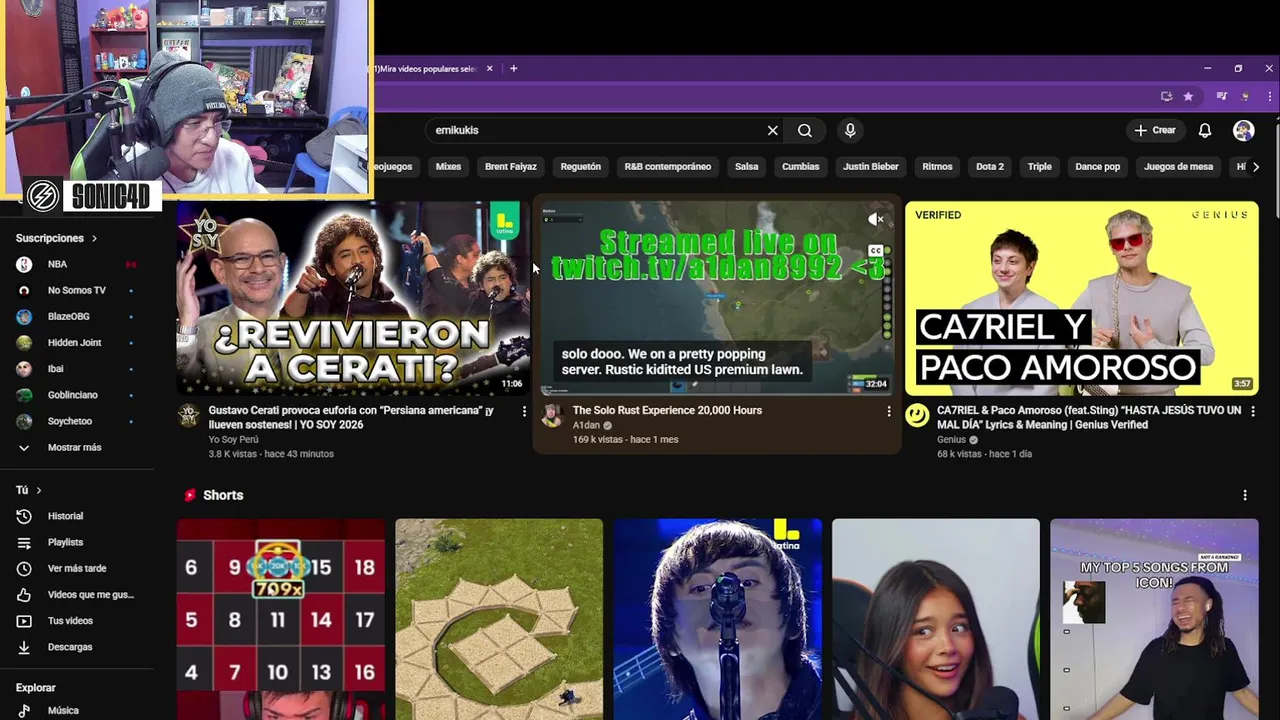Open the notifications bell
Screen dimensions: 1280x720
tap(1205, 130)
